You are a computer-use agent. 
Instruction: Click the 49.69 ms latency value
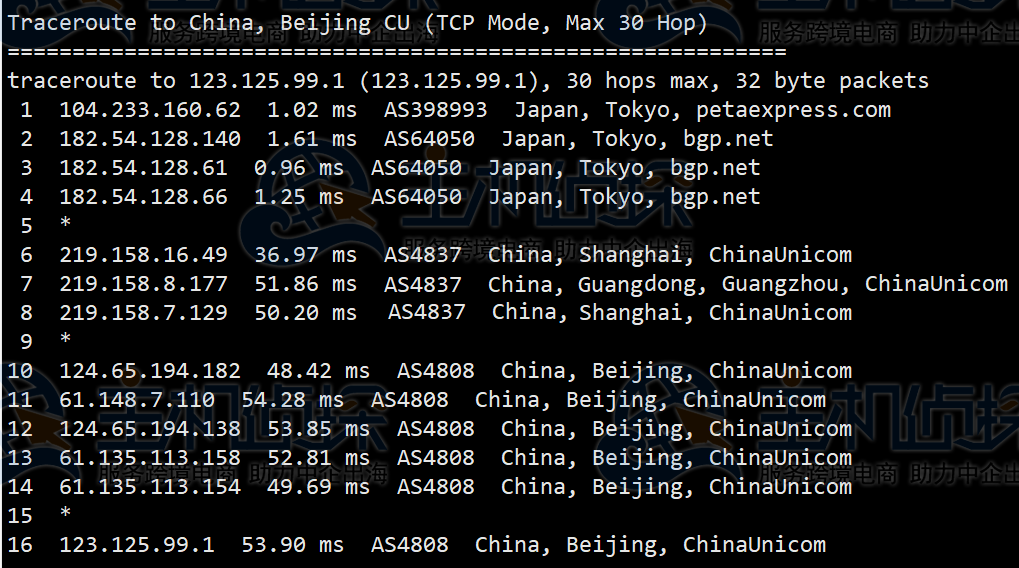click(318, 487)
